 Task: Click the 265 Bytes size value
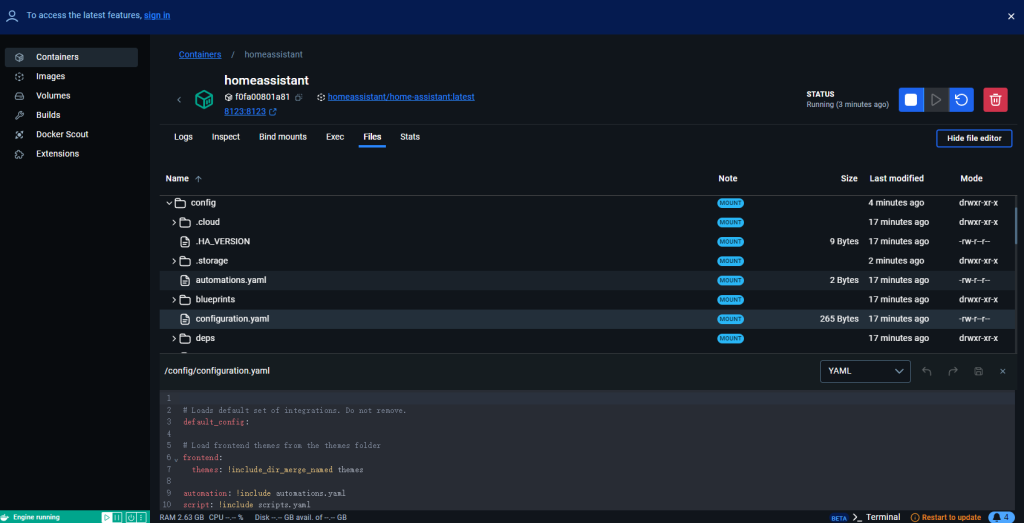point(839,319)
